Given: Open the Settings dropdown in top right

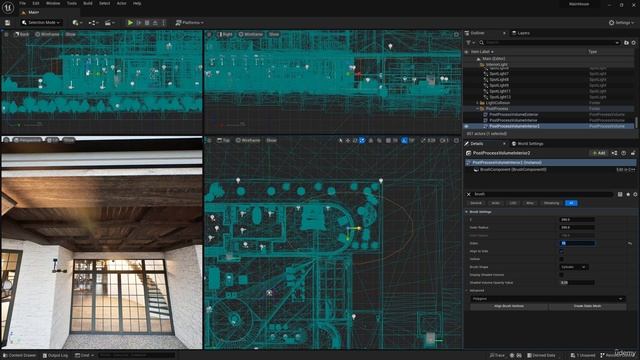Looking at the screenshot, I should (x=622, y=23).
